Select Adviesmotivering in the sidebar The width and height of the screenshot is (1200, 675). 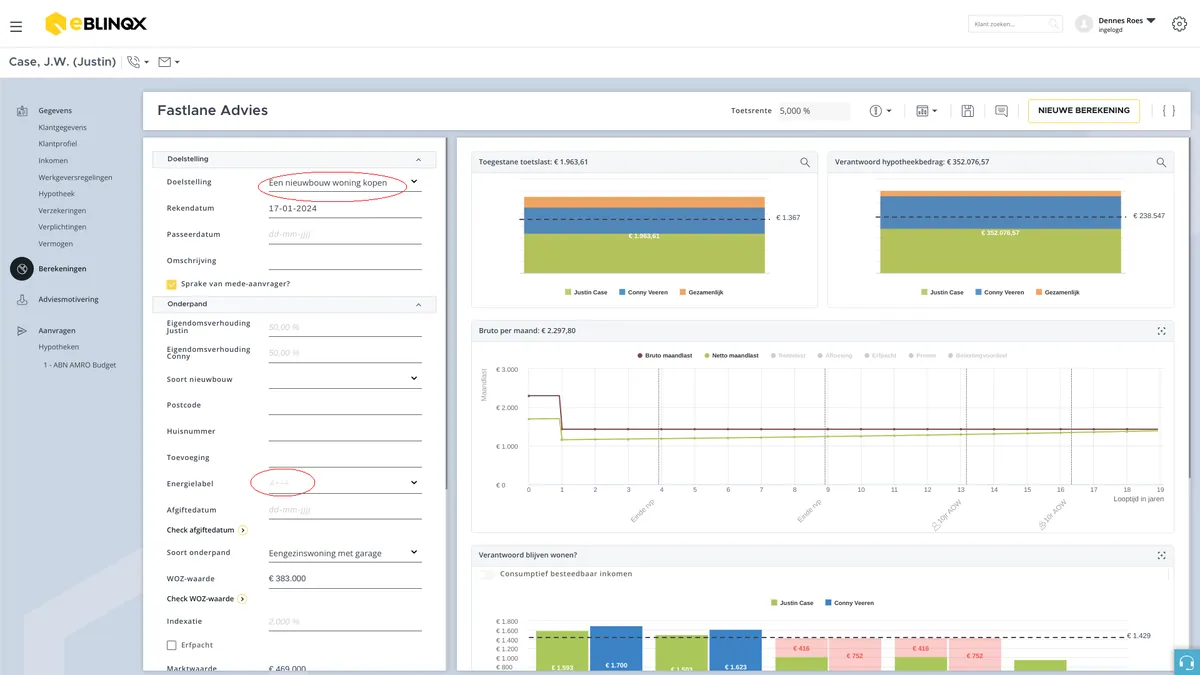click(68, 299)
